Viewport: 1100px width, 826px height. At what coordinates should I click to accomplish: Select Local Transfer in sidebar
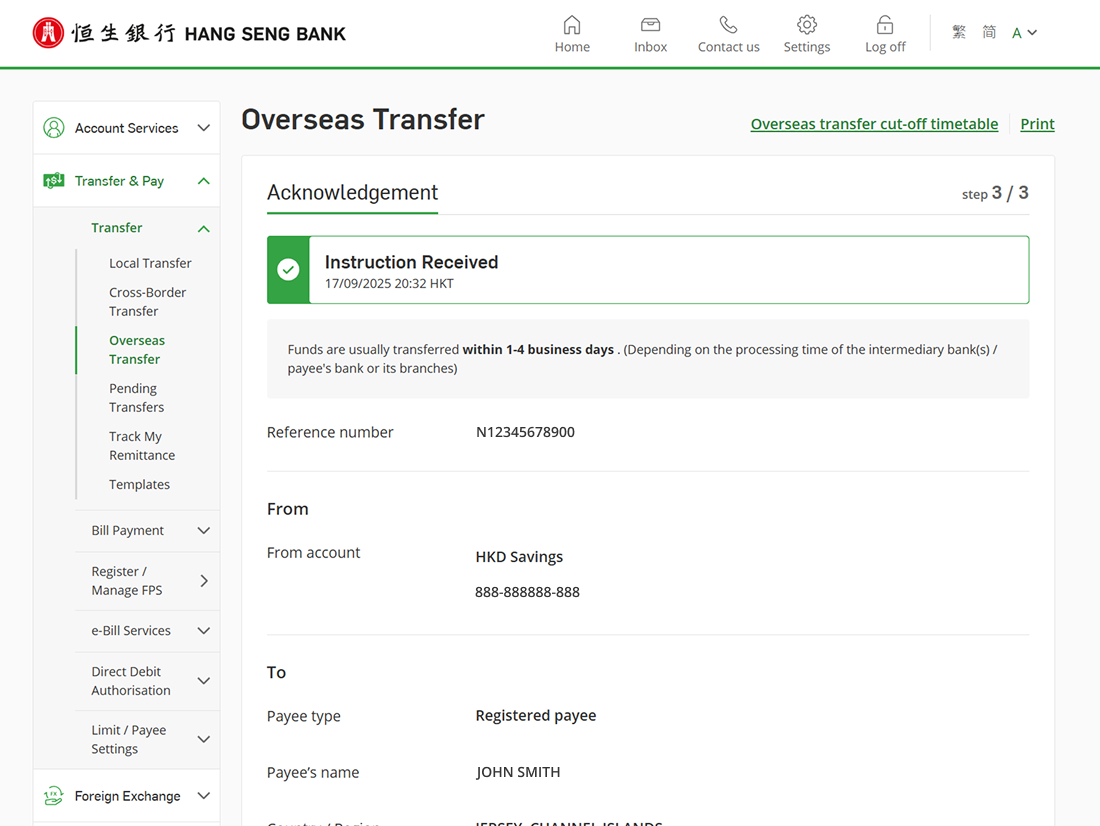click(150, 263)
